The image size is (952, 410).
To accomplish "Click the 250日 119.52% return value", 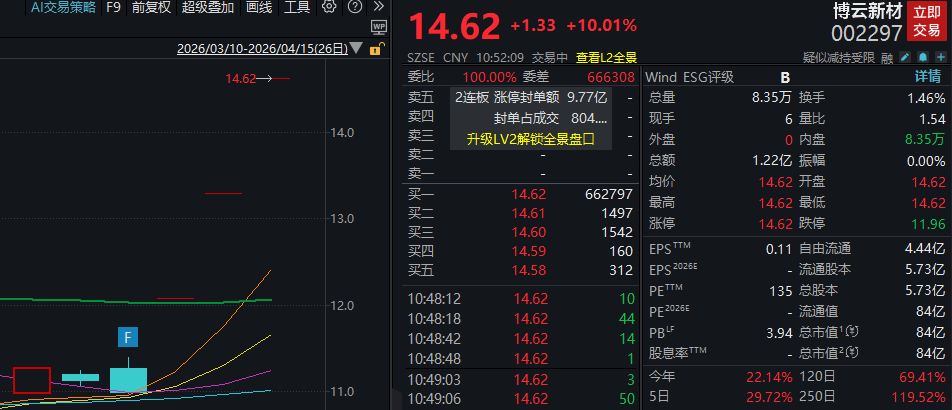I will tap(917, 396).
